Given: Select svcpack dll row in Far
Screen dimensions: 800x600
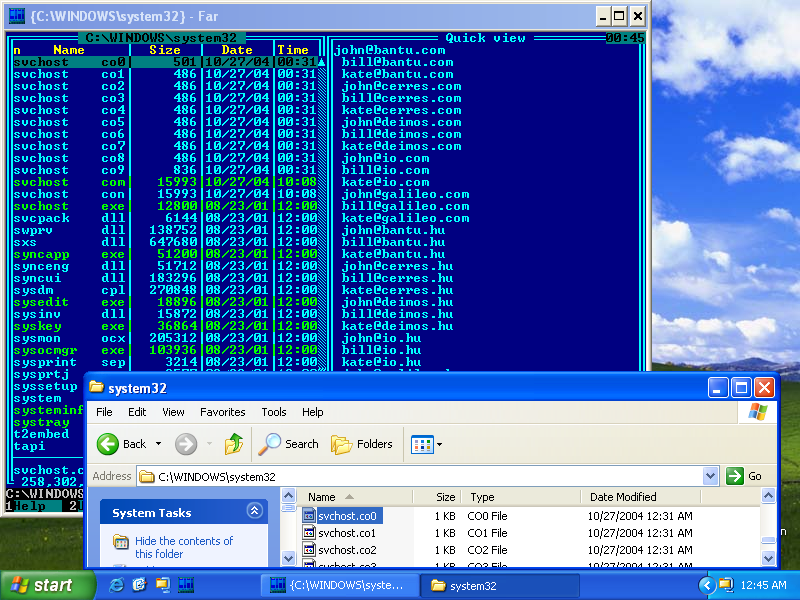Looking at the screenshot, I should (165, 218).
